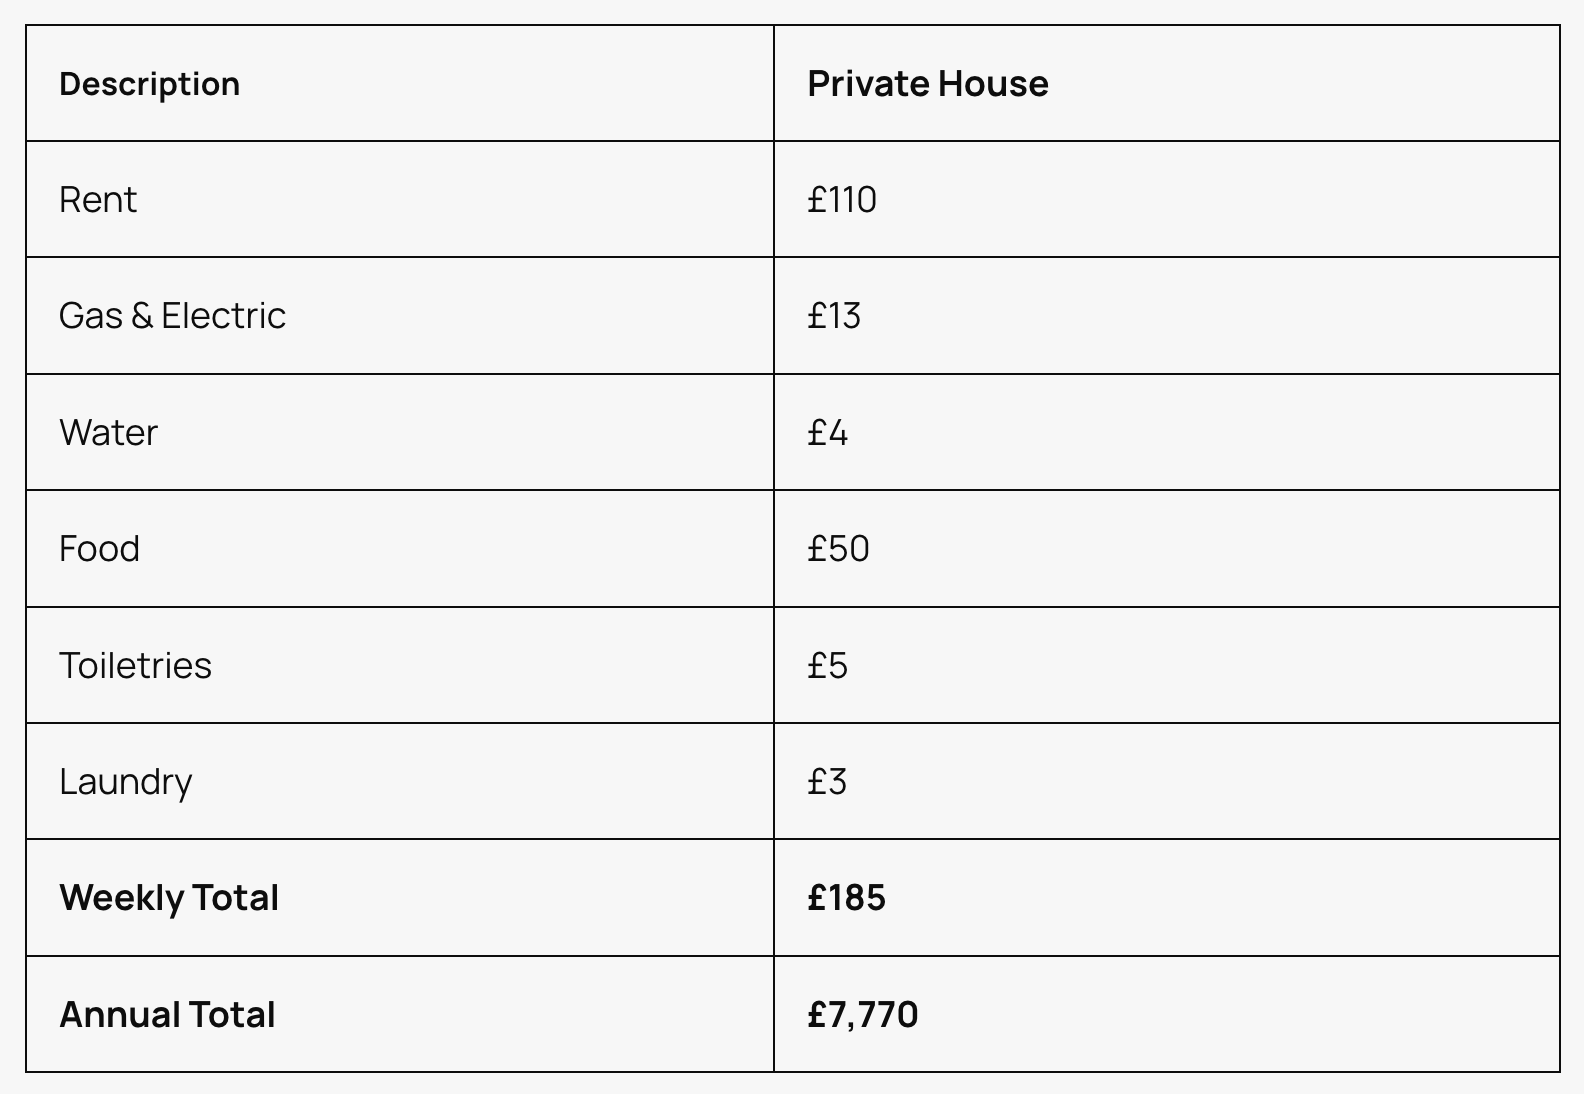The image size is (1584, 1094).
Task: Click the £50 food amount
Action: [838, 549]
